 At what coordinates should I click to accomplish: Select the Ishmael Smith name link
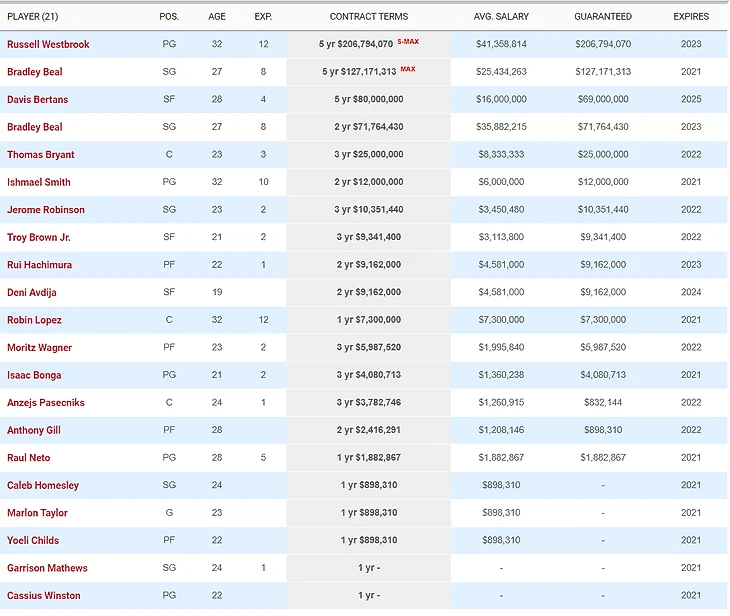pos(39,182)
